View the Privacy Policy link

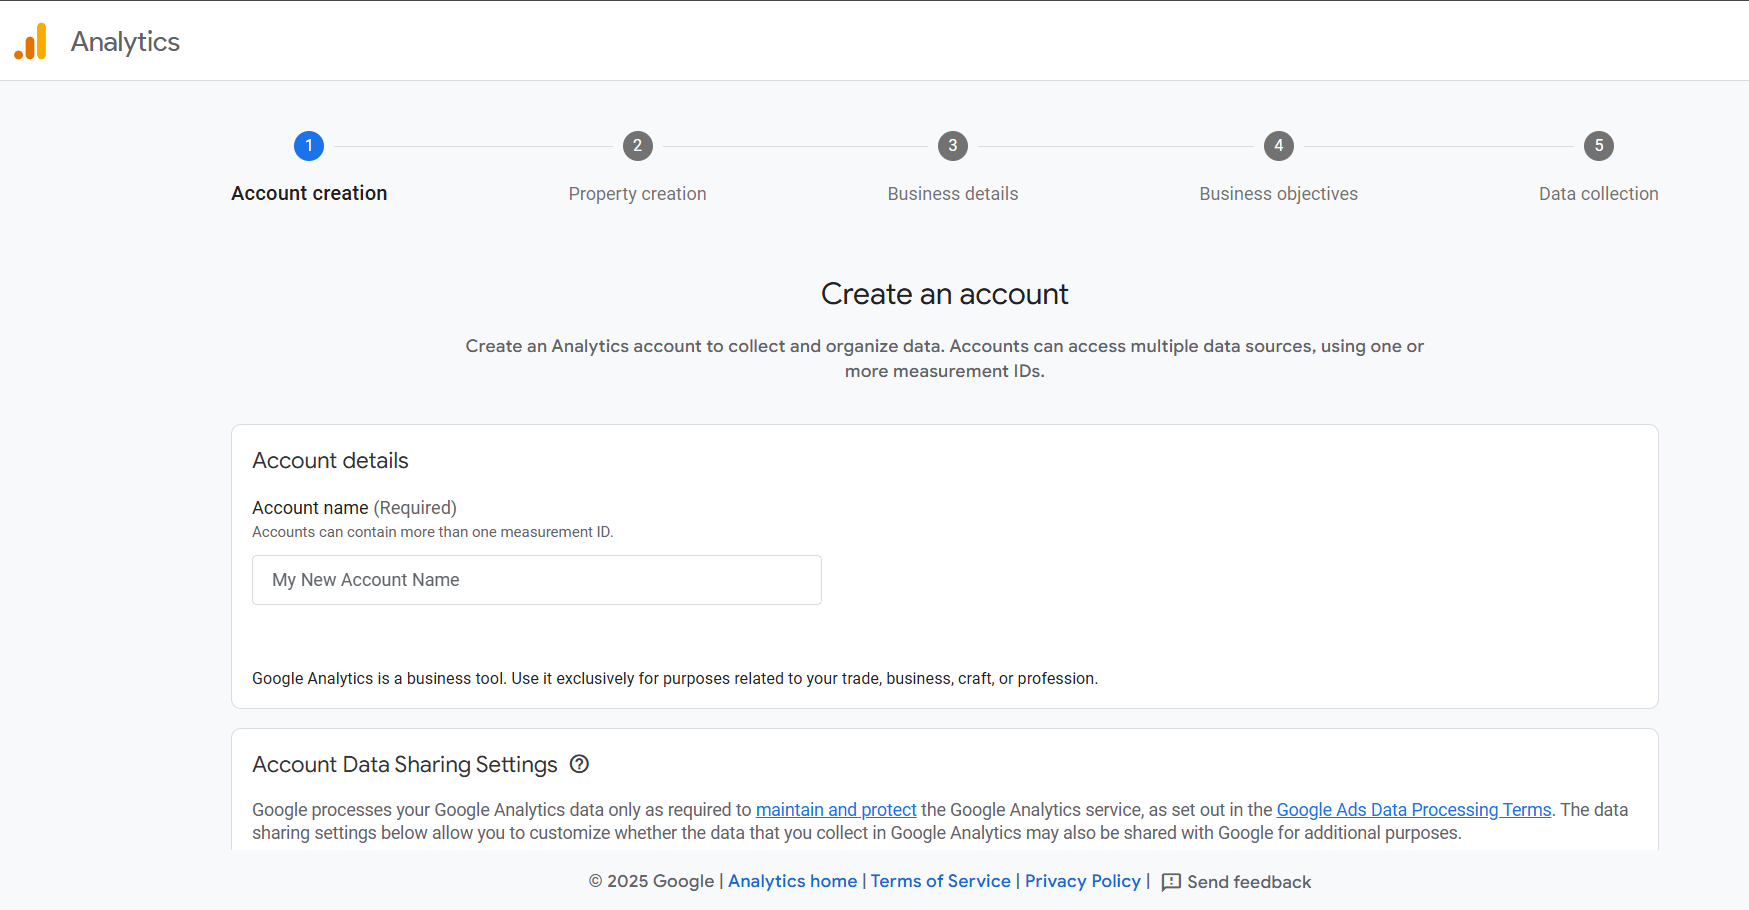1082,881
